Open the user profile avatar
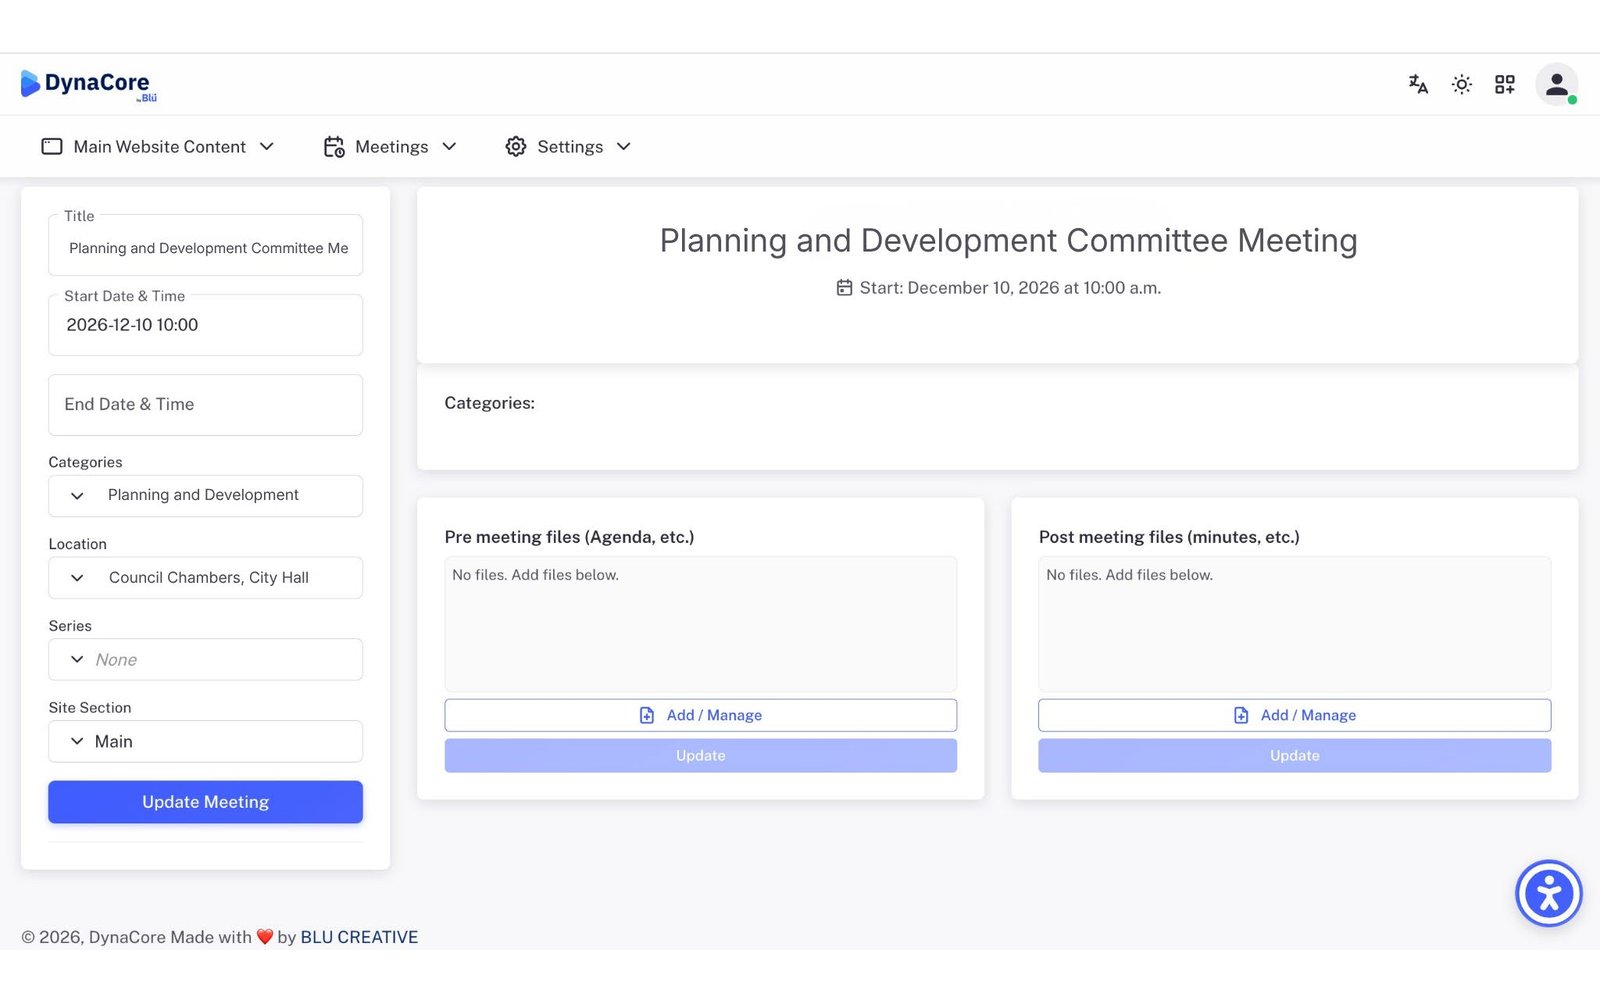Viewport: 1600px width, 1000px height. point(1557,85)
